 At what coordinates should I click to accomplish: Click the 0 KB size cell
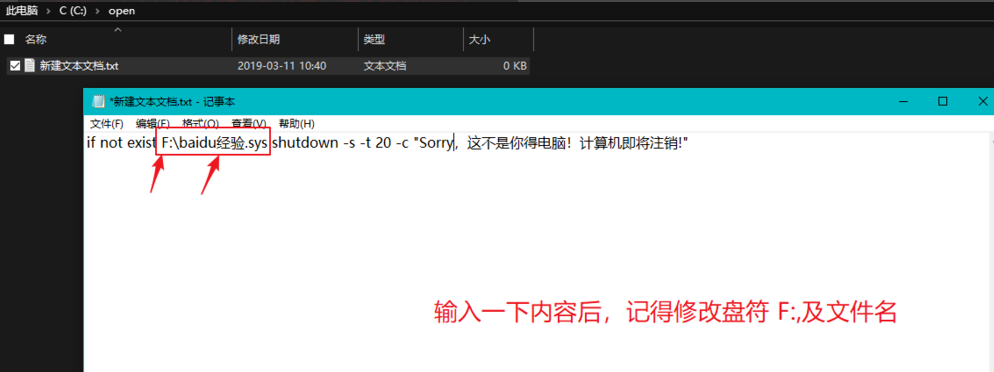[x=515, y=65]
